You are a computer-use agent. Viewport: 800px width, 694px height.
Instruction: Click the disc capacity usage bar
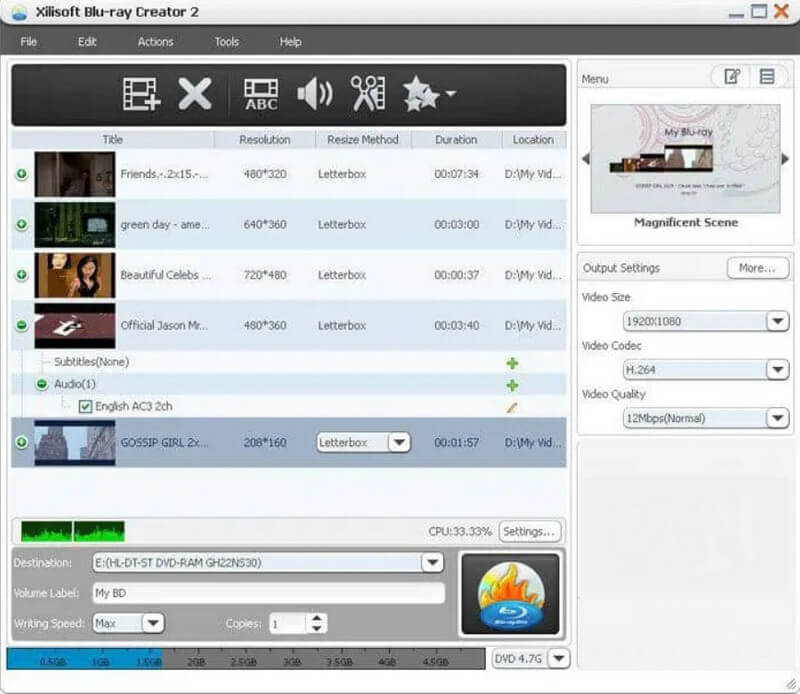point(246,659)
